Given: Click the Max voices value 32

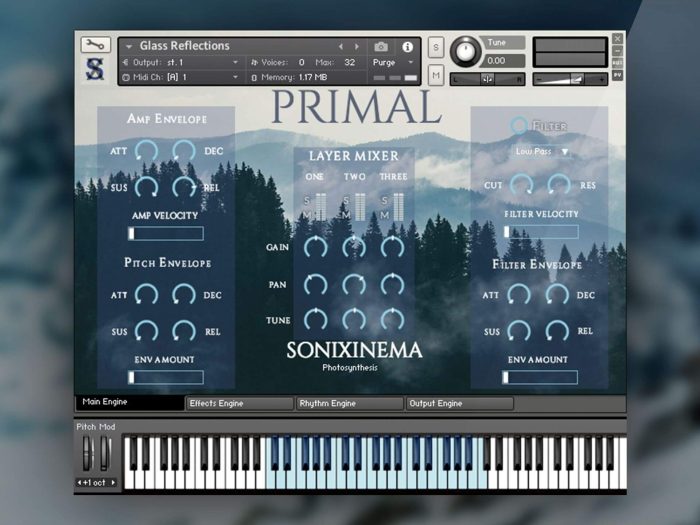Looking at the screenshot, I should coord(350,62).
